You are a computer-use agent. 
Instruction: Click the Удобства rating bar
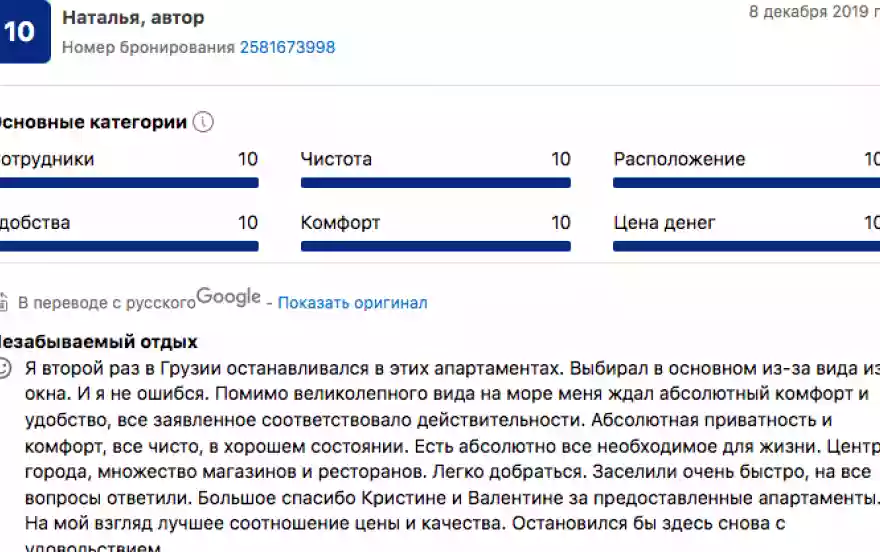tap(128, 246)
